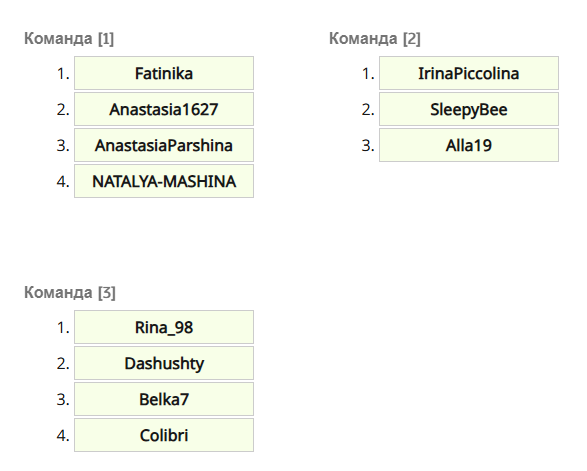Click number 2 beside Dashushty
587x471 pixels.
point(63,363)
